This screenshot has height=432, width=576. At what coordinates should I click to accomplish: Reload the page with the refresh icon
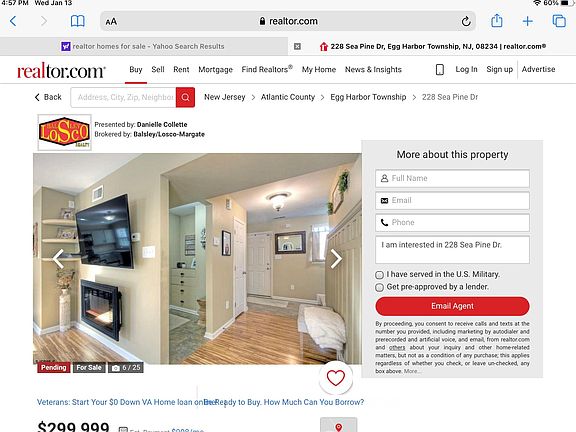tap(466, 21)
